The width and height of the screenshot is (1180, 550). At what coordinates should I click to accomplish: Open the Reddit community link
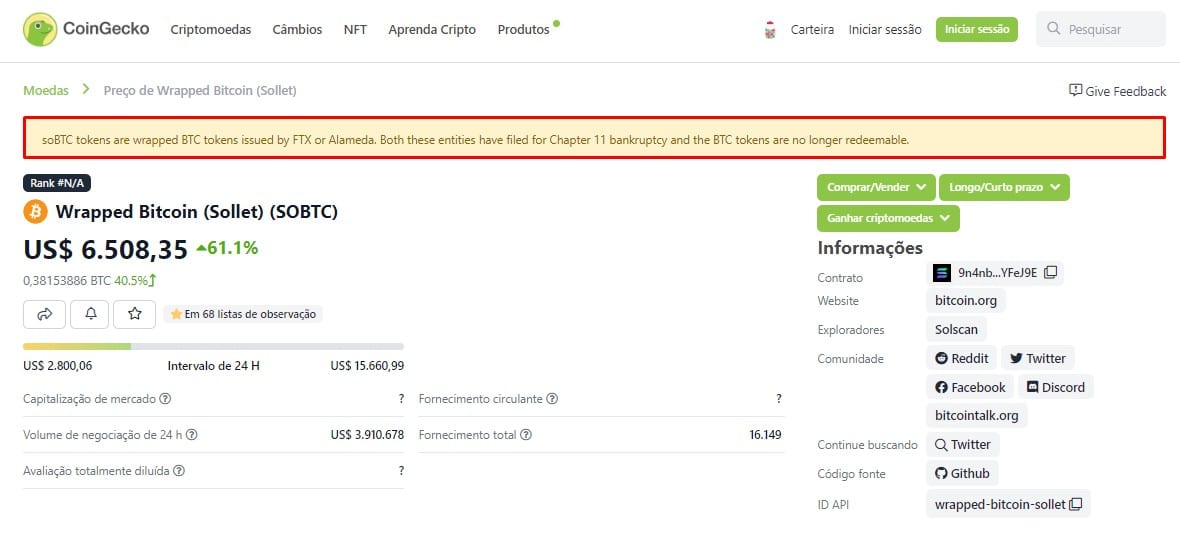click(x=962, y=358)
